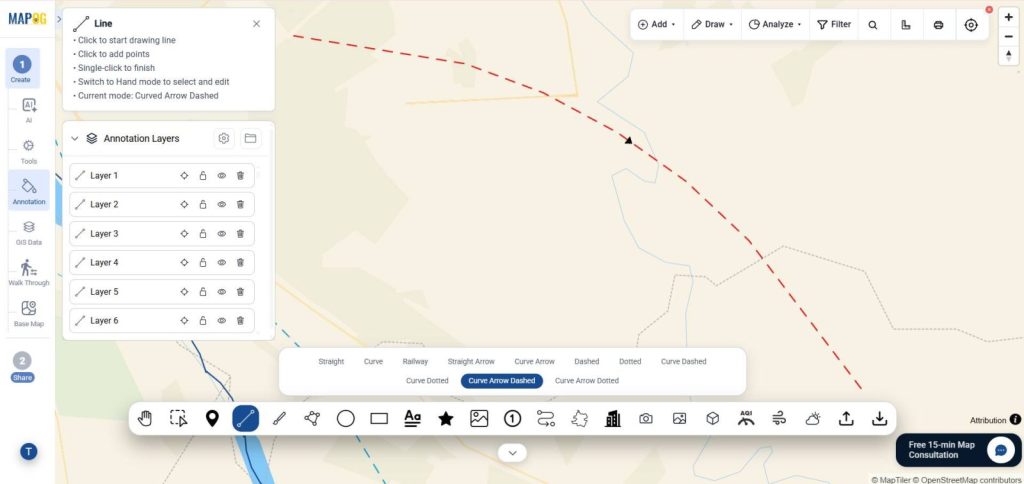The height and width of the screenshot is (484, 1024).
Task: Open the user avatar T
Action: click(29, 451)
